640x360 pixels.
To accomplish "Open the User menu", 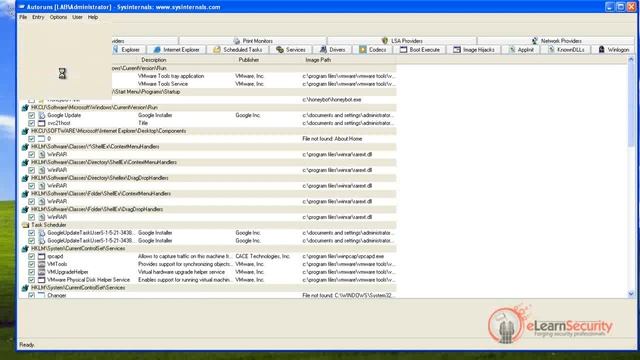I will click(x=77, y=17).
